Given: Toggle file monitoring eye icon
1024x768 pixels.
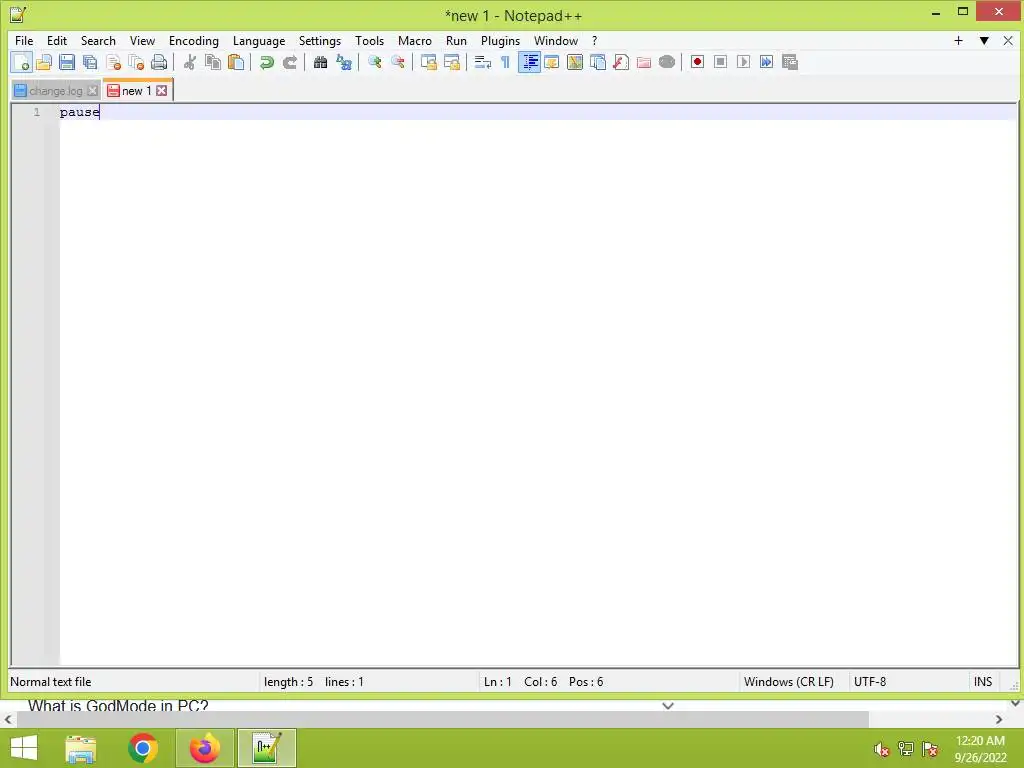Looking at the screenshot, I should (667, 62).
